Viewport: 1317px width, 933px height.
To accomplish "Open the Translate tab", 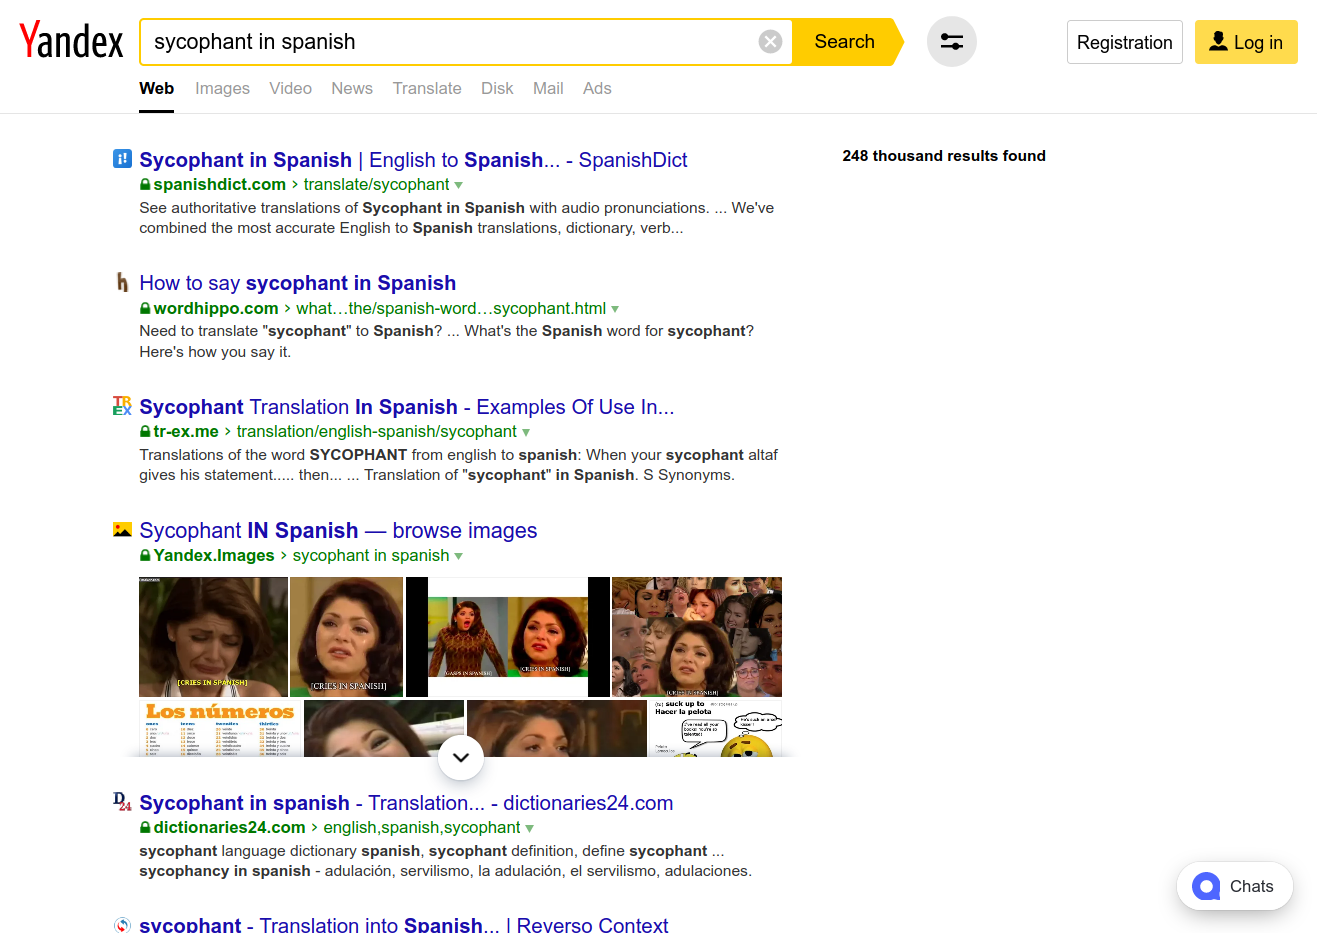I will 427,88.
